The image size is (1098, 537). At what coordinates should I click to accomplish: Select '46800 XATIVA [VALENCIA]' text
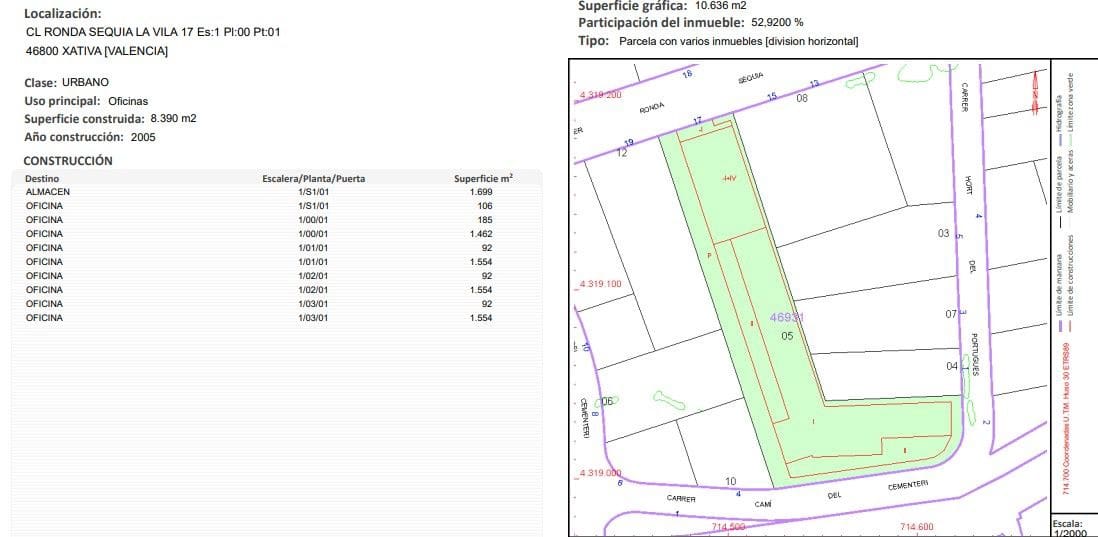tap(97, 51)
